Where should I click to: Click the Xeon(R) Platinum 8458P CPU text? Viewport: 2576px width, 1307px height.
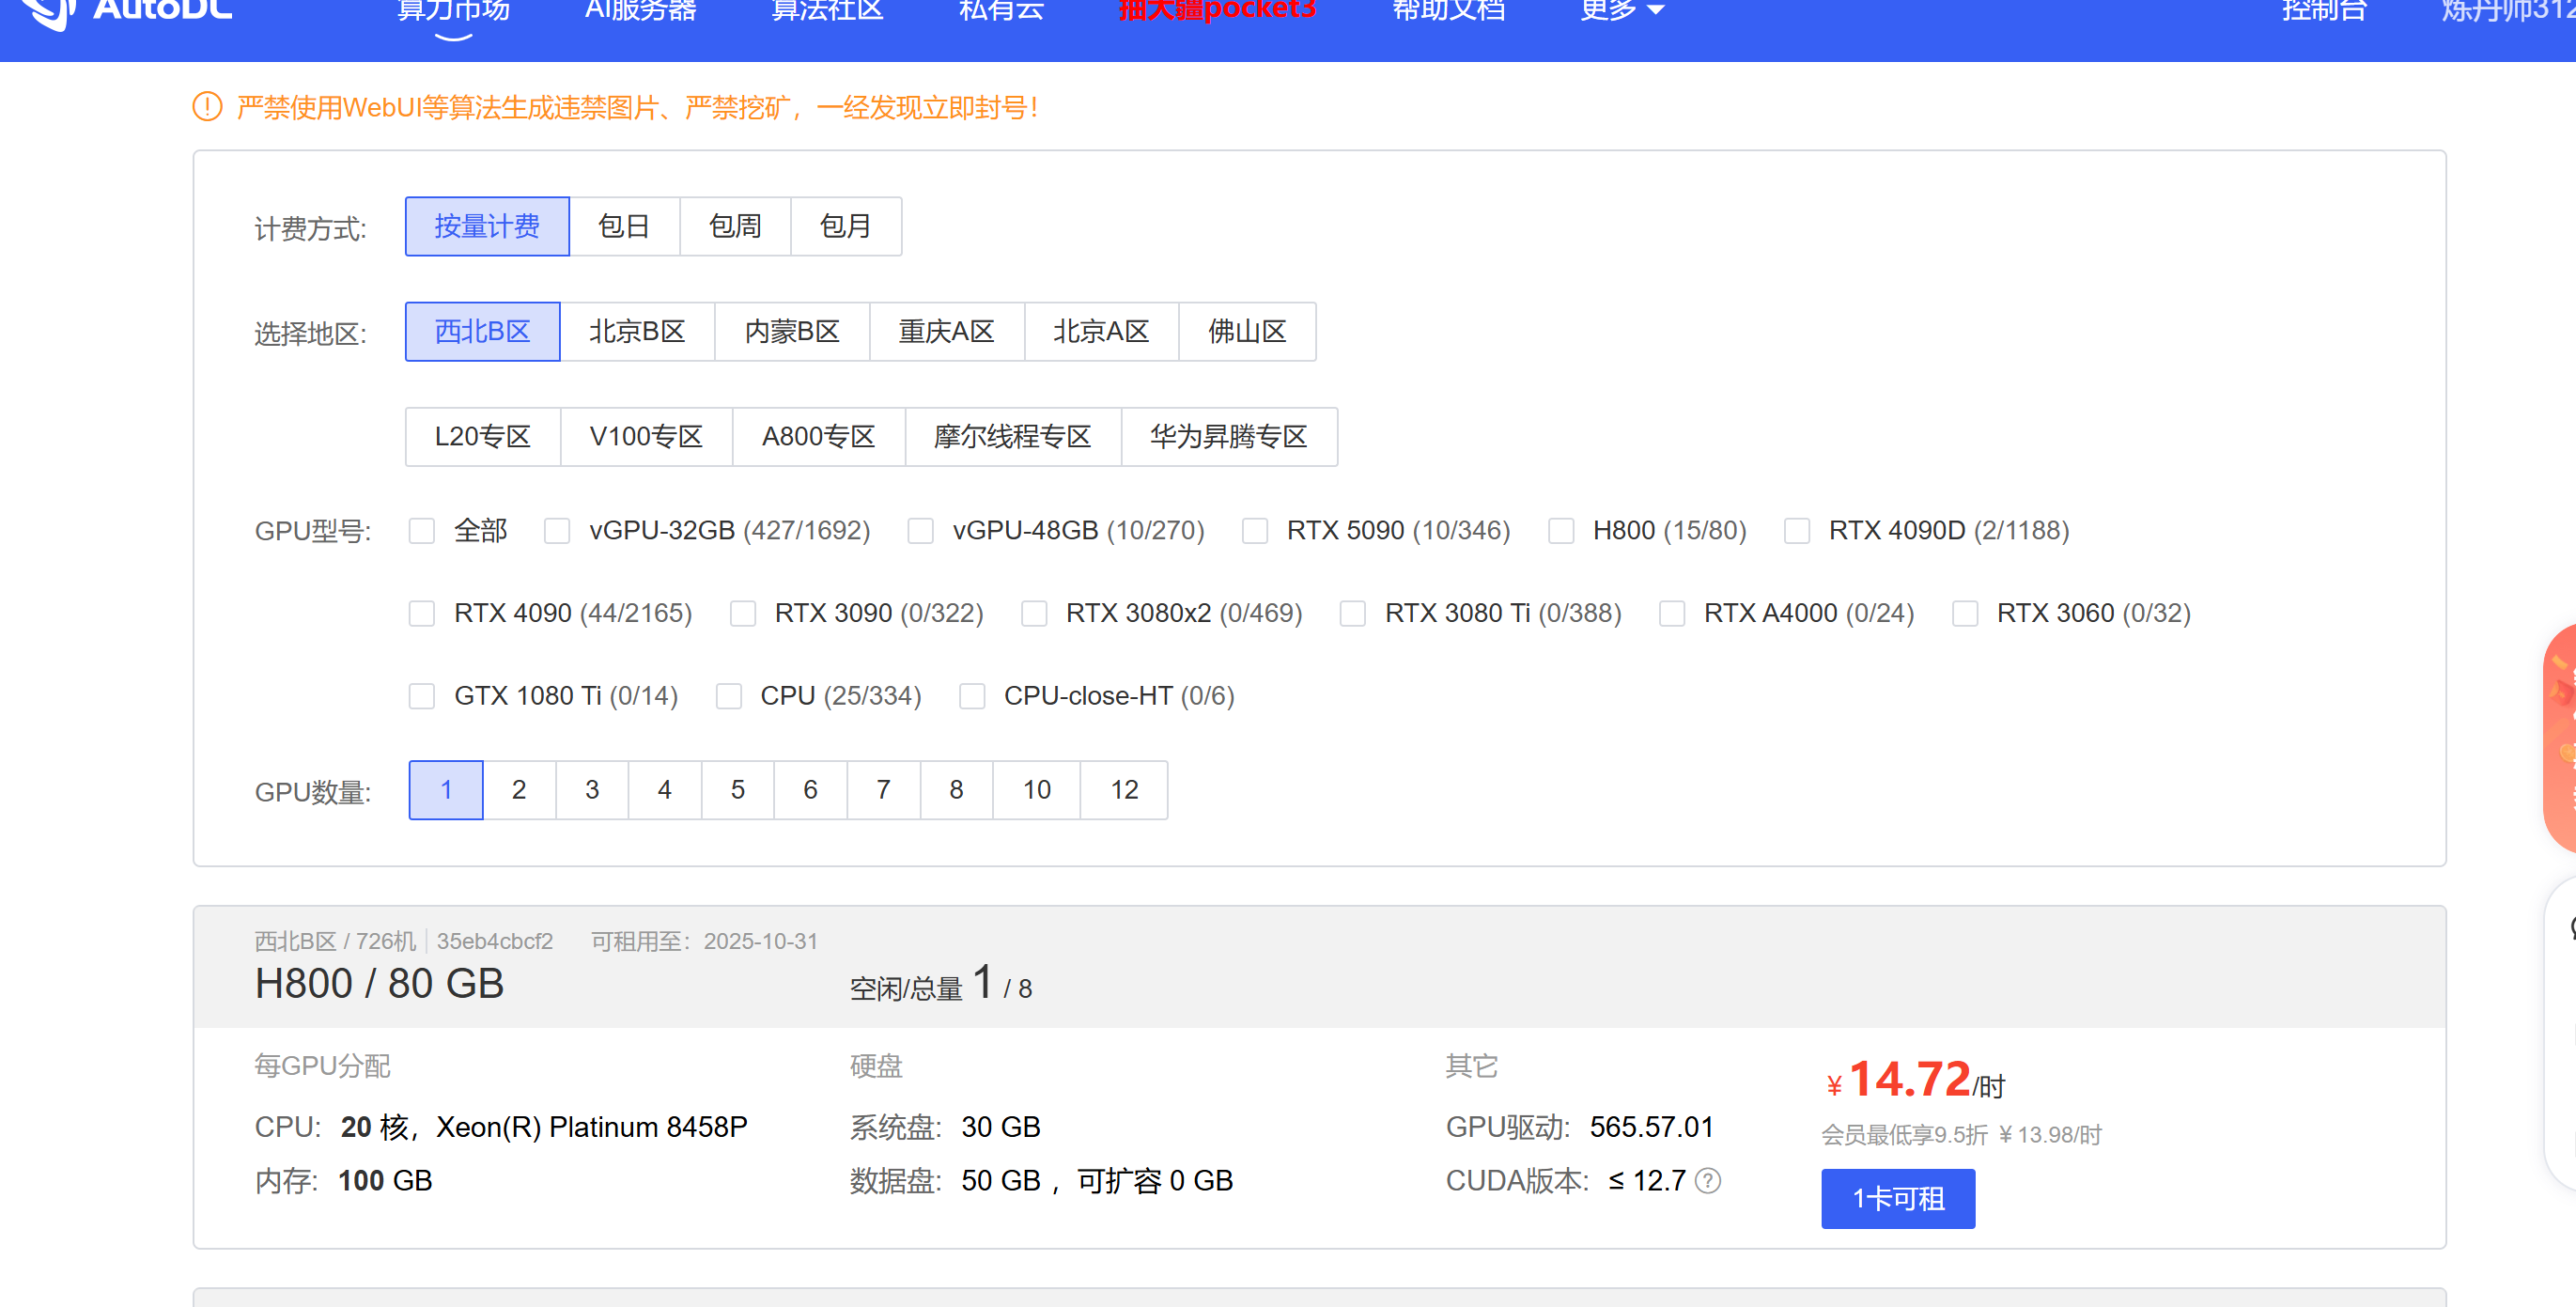pyautogui.click(x=592, y=1128)
